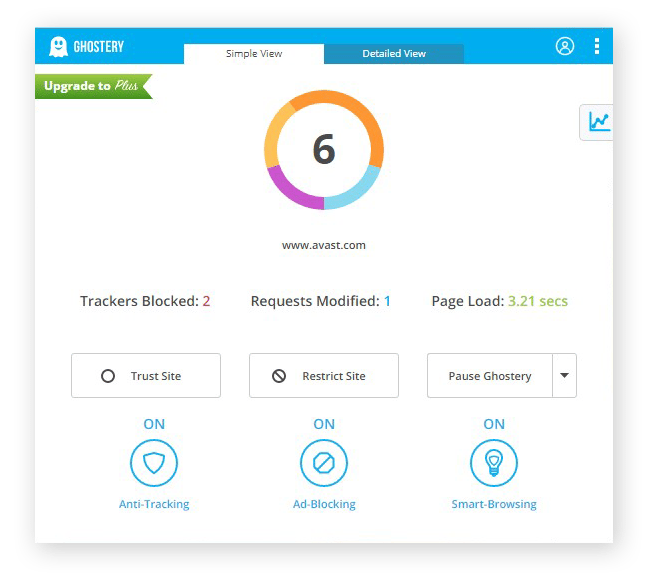Toggle the ON label above Anti-Tracking
This screenshot has height=576, width=650.
tap(154, 424)
